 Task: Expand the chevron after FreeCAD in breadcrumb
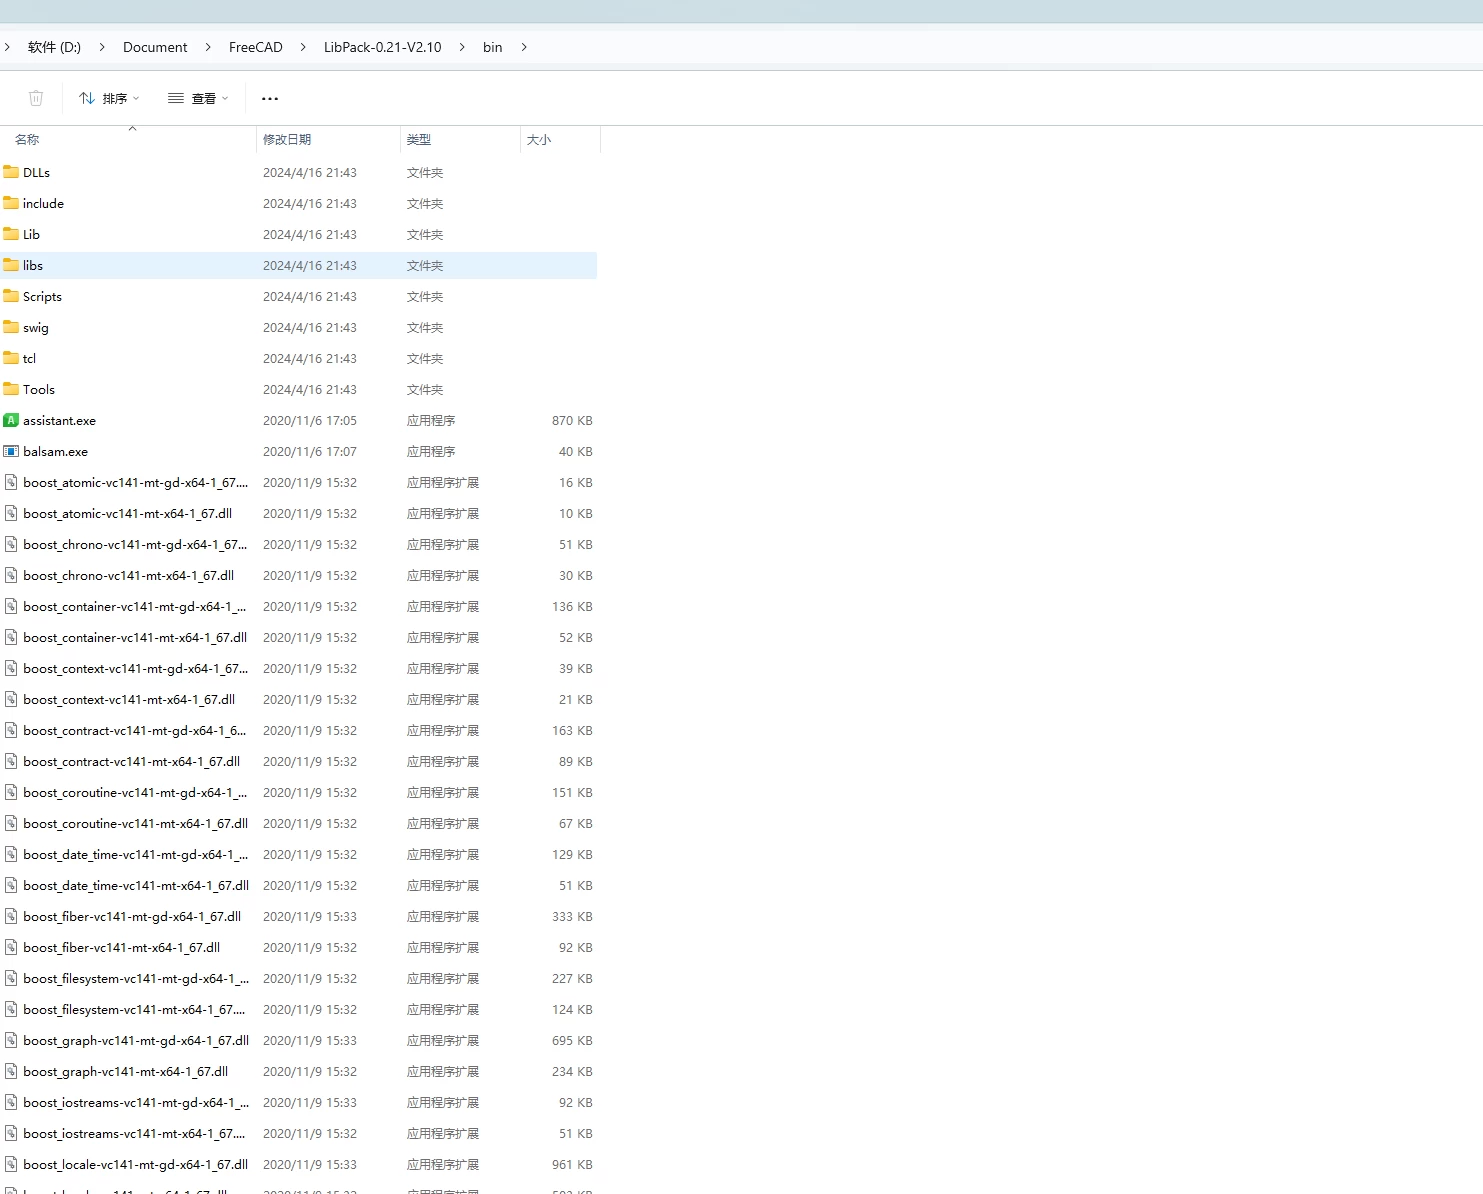pos(303,47)
